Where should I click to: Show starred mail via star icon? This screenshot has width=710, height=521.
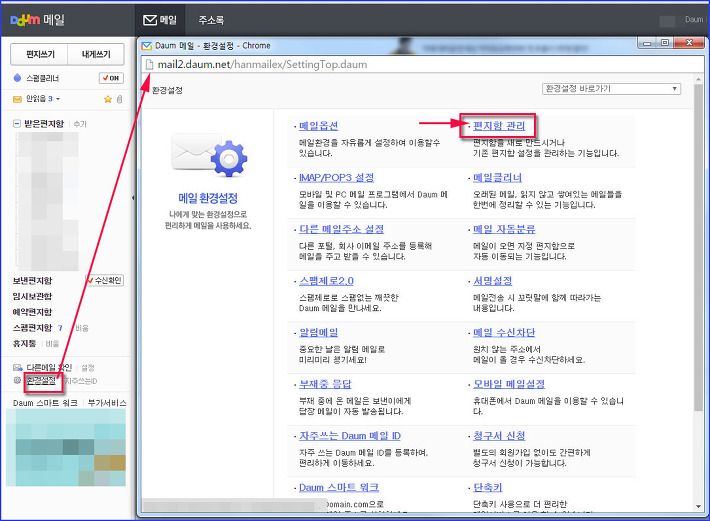108,99
